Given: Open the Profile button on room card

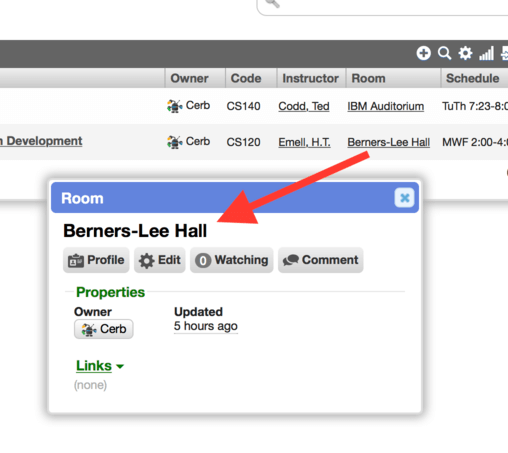Looking at the screenshot, I should tap(96, 260).
